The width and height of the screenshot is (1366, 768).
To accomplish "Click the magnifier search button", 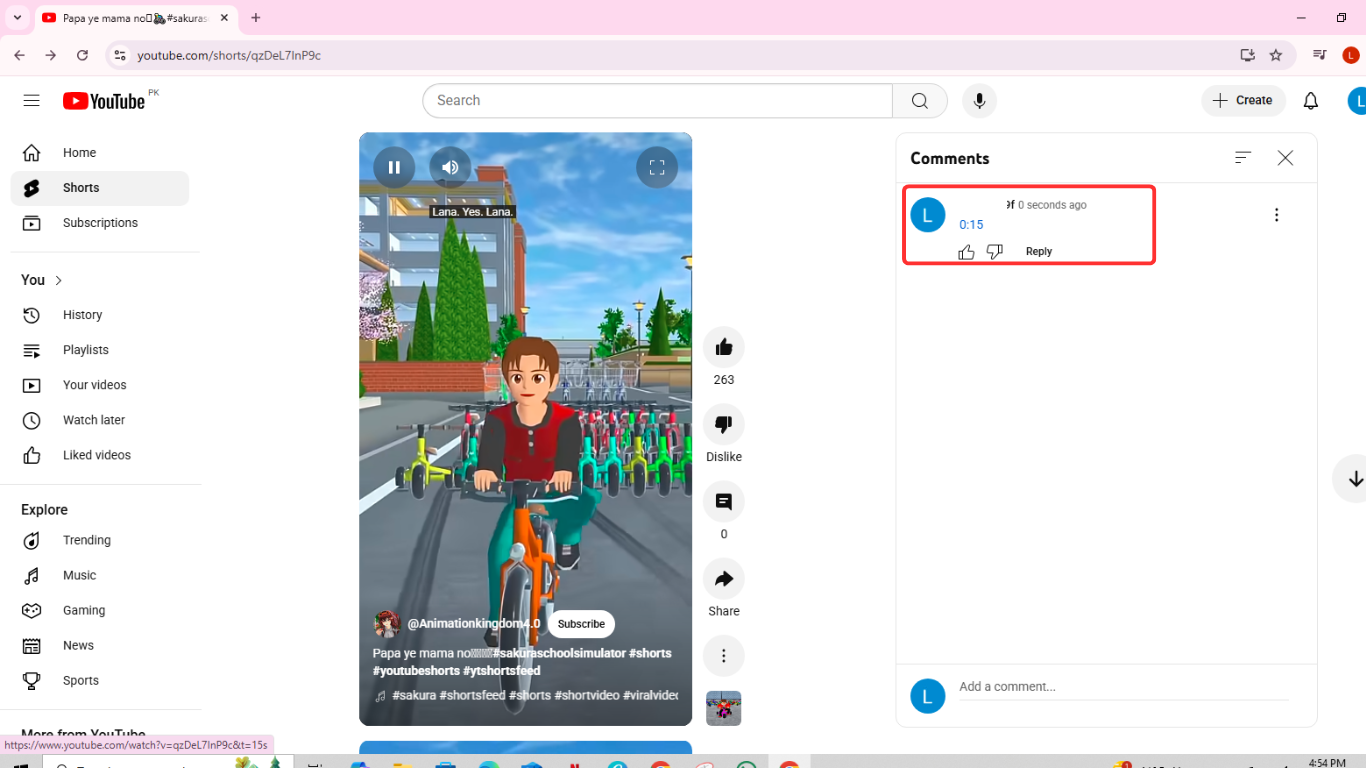I will [920, 101].
